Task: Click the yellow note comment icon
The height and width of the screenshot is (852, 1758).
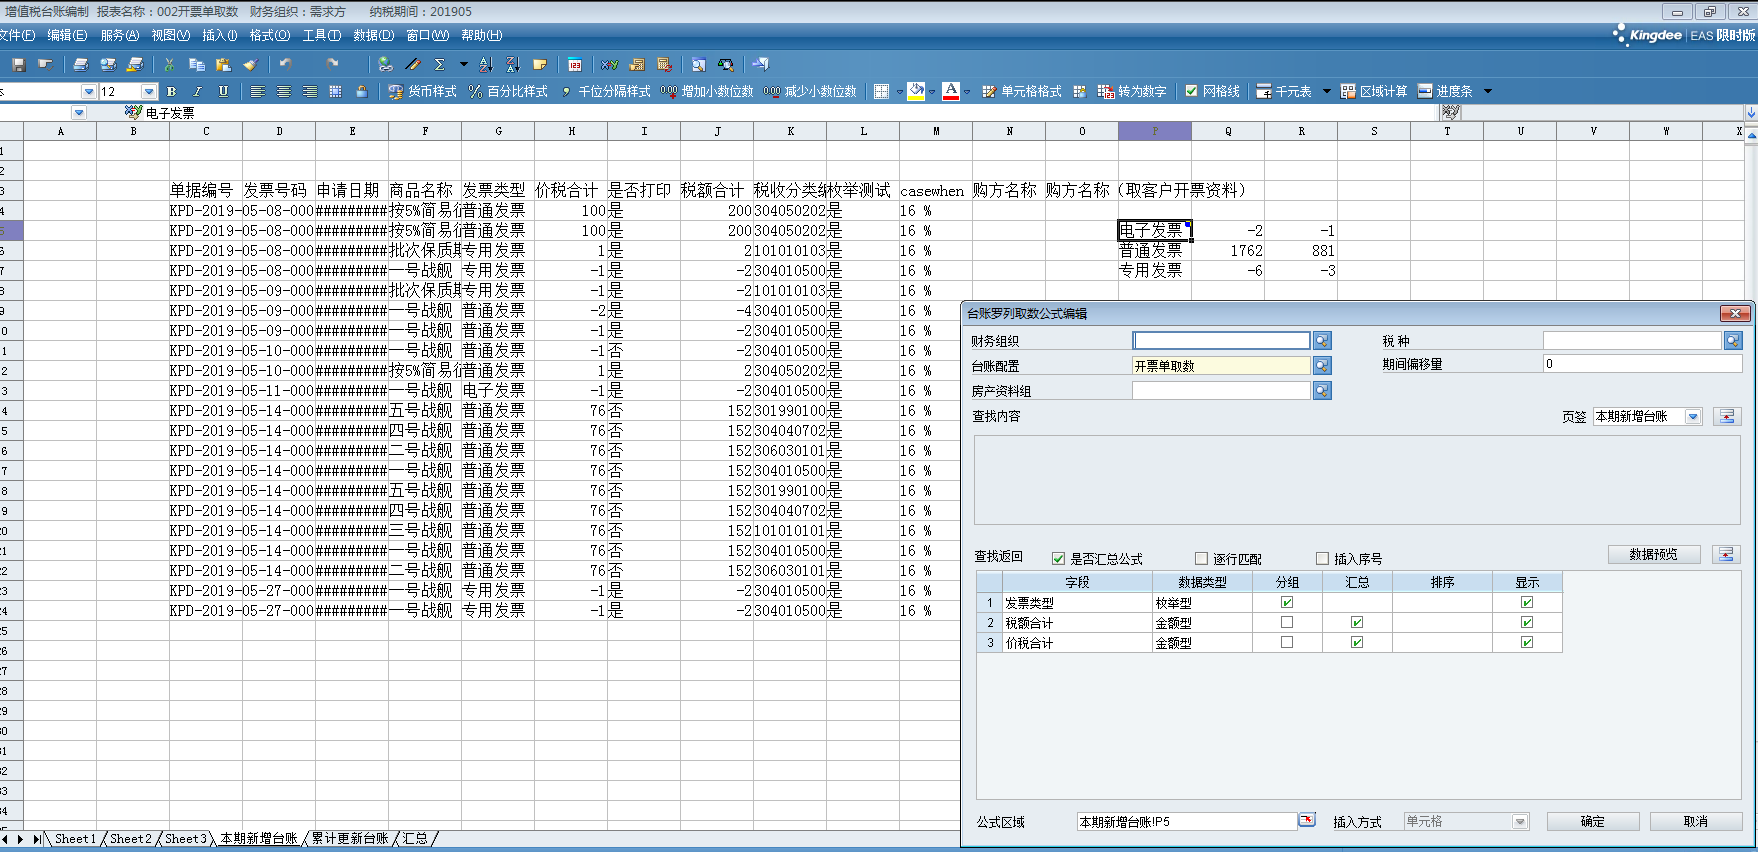Action: tap(540, 64)
